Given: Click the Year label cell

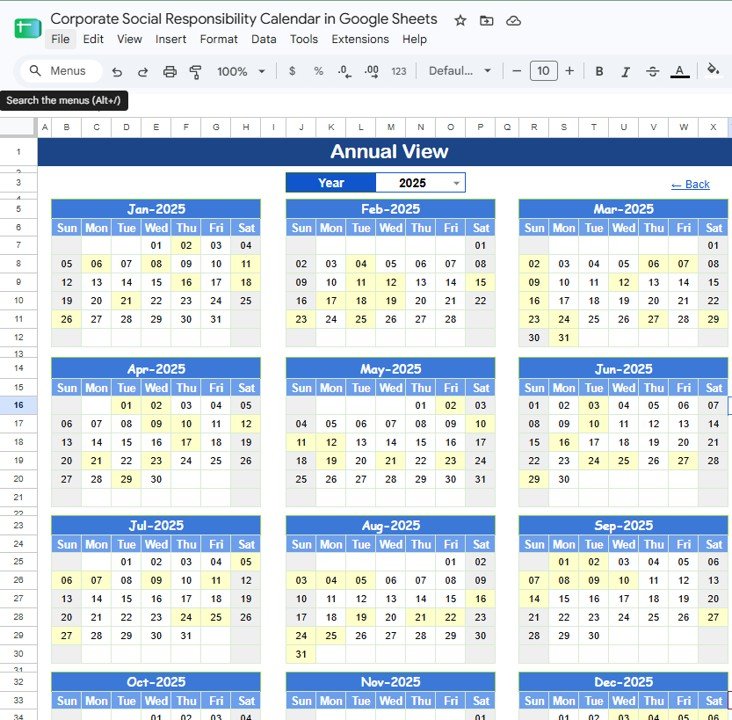Looking at the screenshot, I should click(x=331, y=183).
